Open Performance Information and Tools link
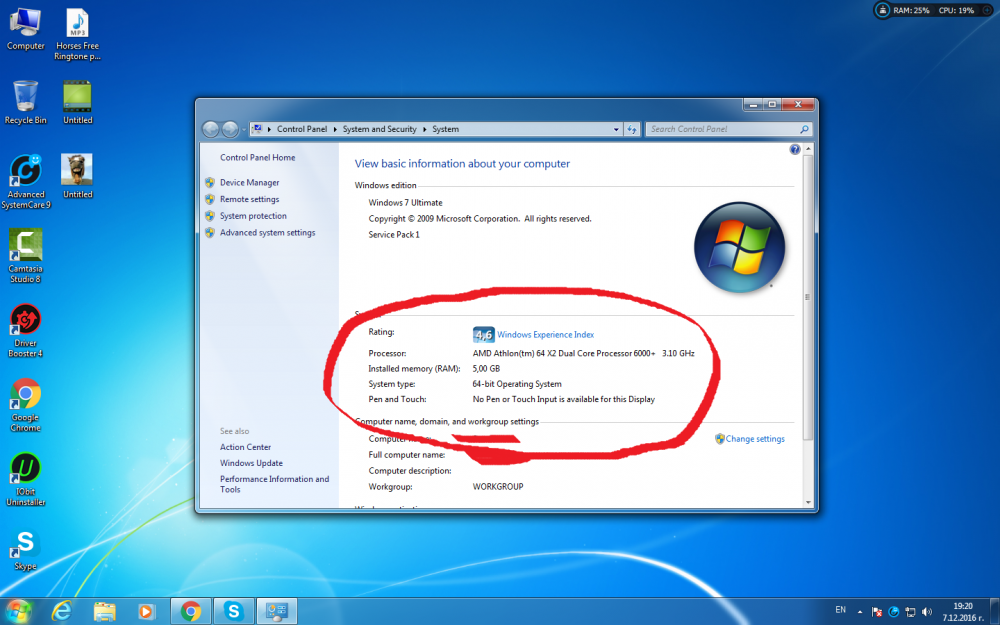The width and height of the screenshot is (1000, 625). (274, 484)
